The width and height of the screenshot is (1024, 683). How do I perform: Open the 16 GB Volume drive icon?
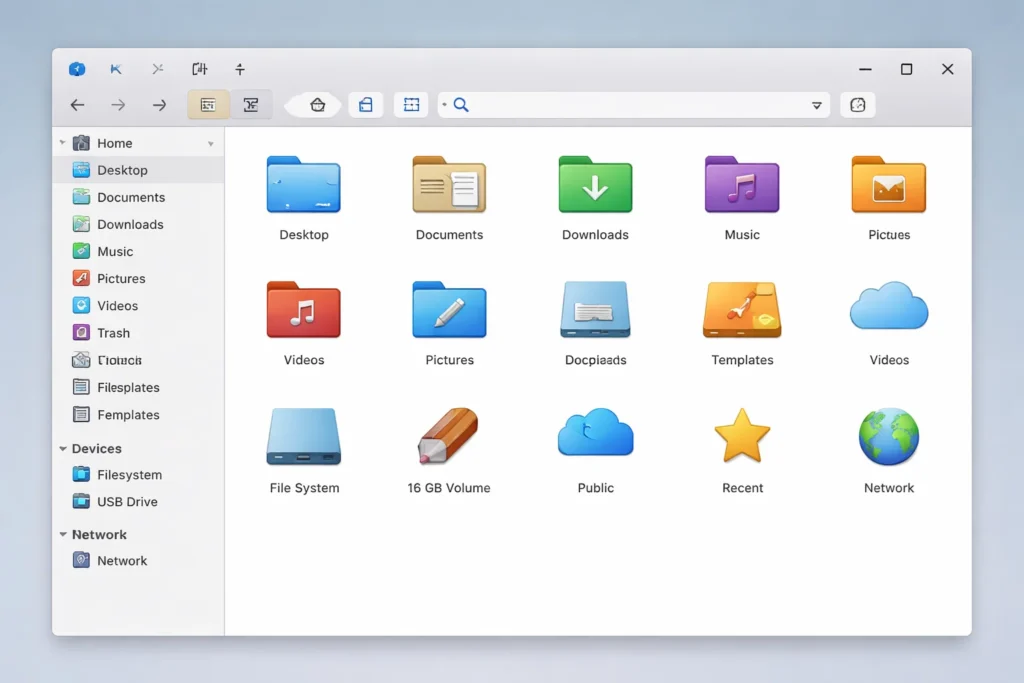(x=449, y=437)
